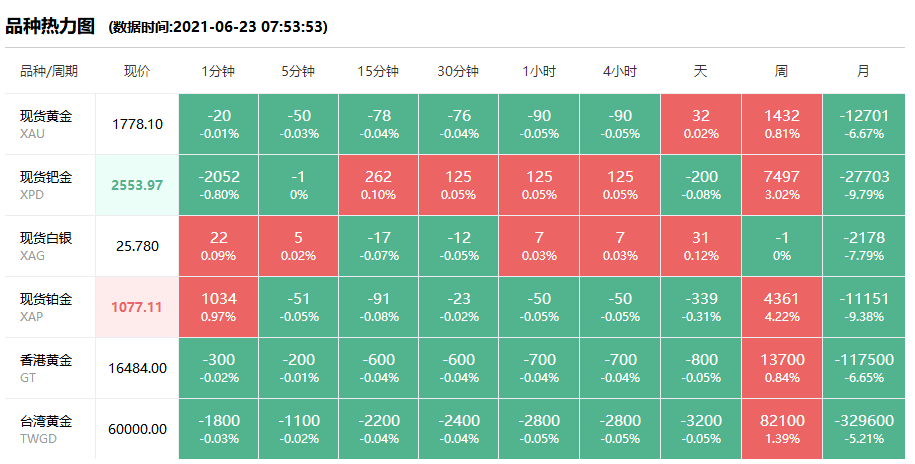Click the 月 column header
Viewport: 915px width, 464px height.
[x=863, y=72]
